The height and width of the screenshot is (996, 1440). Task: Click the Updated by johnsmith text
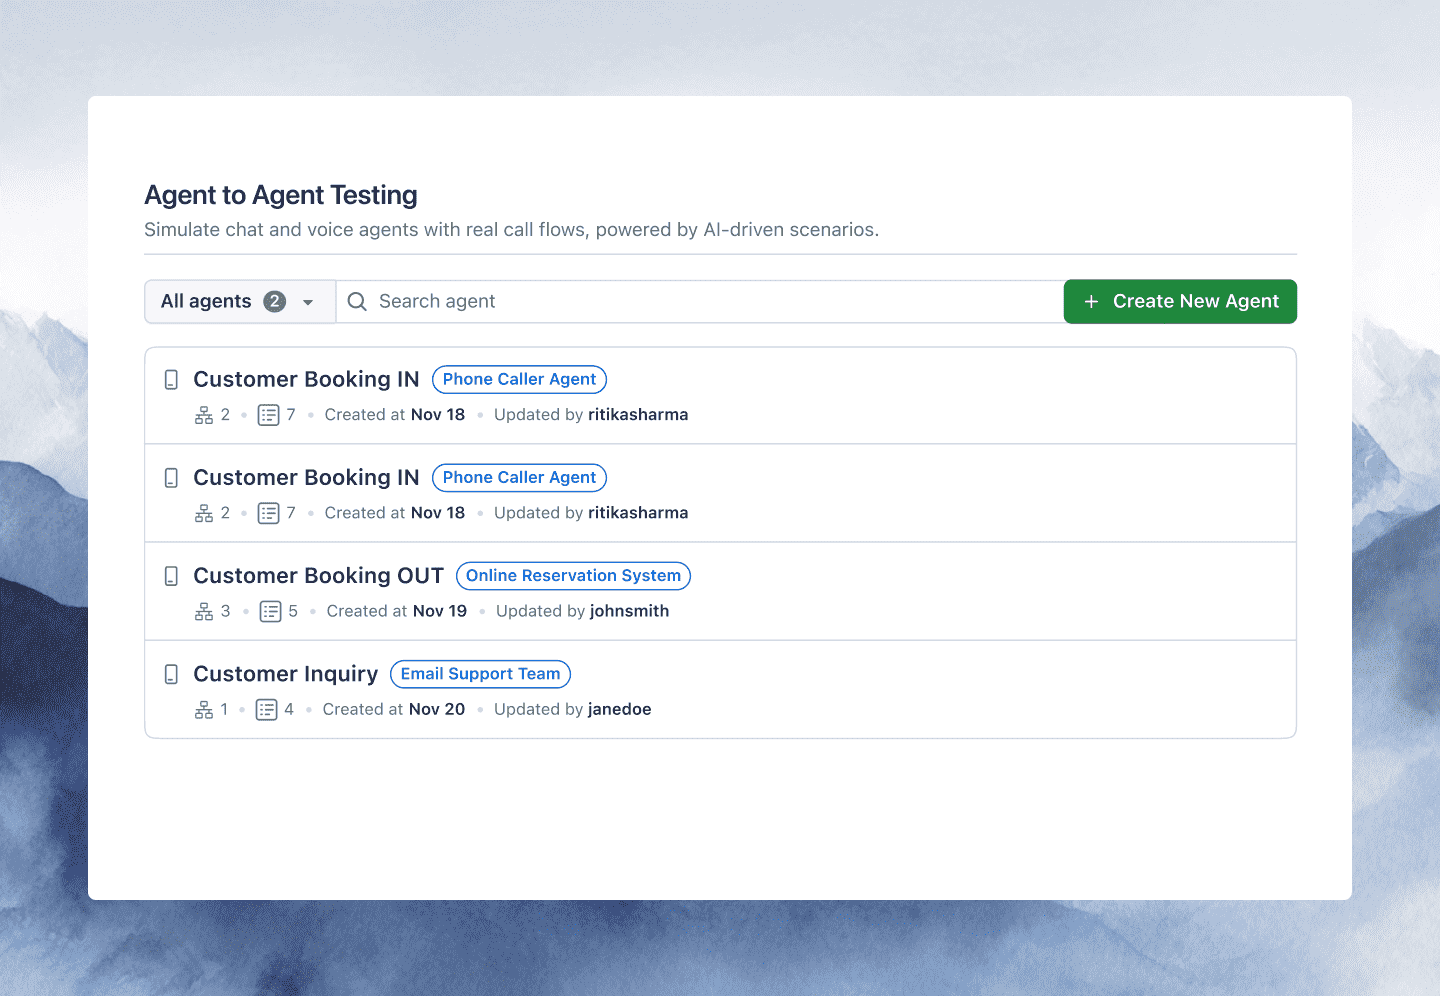pos(583,611)
